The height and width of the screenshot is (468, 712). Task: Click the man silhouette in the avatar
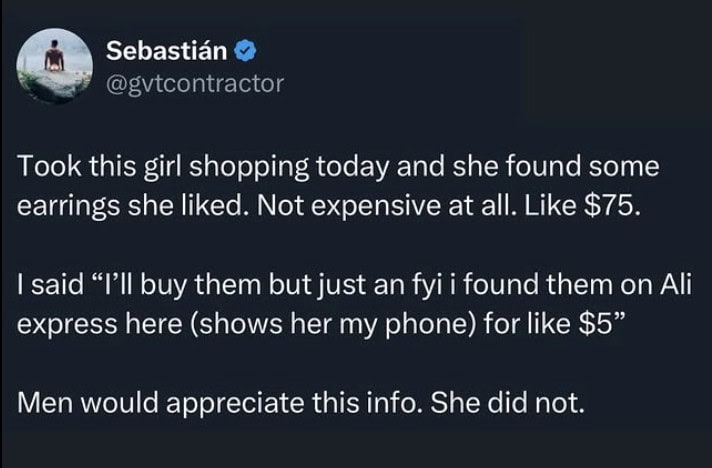point(54,55)
